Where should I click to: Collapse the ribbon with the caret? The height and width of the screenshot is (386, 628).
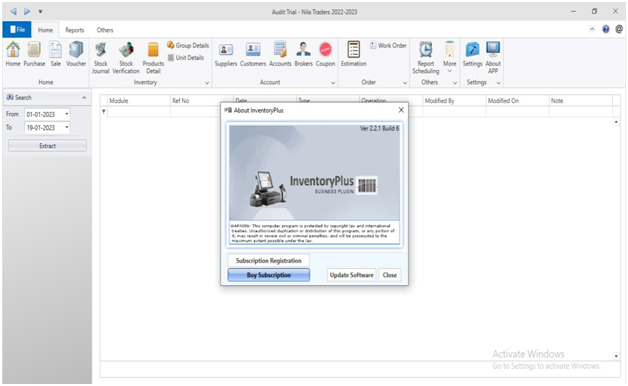[x=592, y=29]
